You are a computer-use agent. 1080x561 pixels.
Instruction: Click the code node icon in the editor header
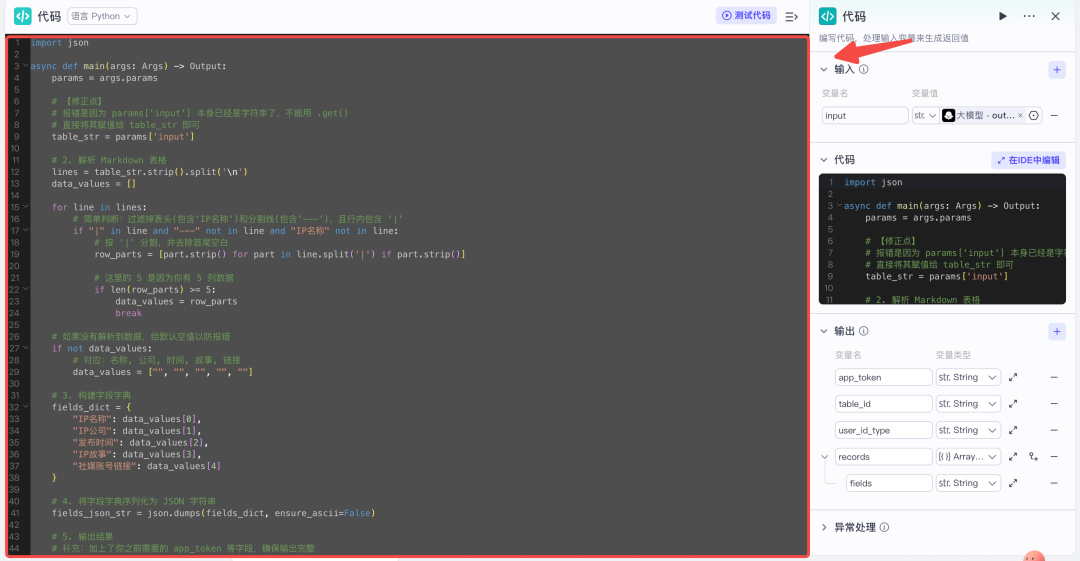(x=23, y=16)
